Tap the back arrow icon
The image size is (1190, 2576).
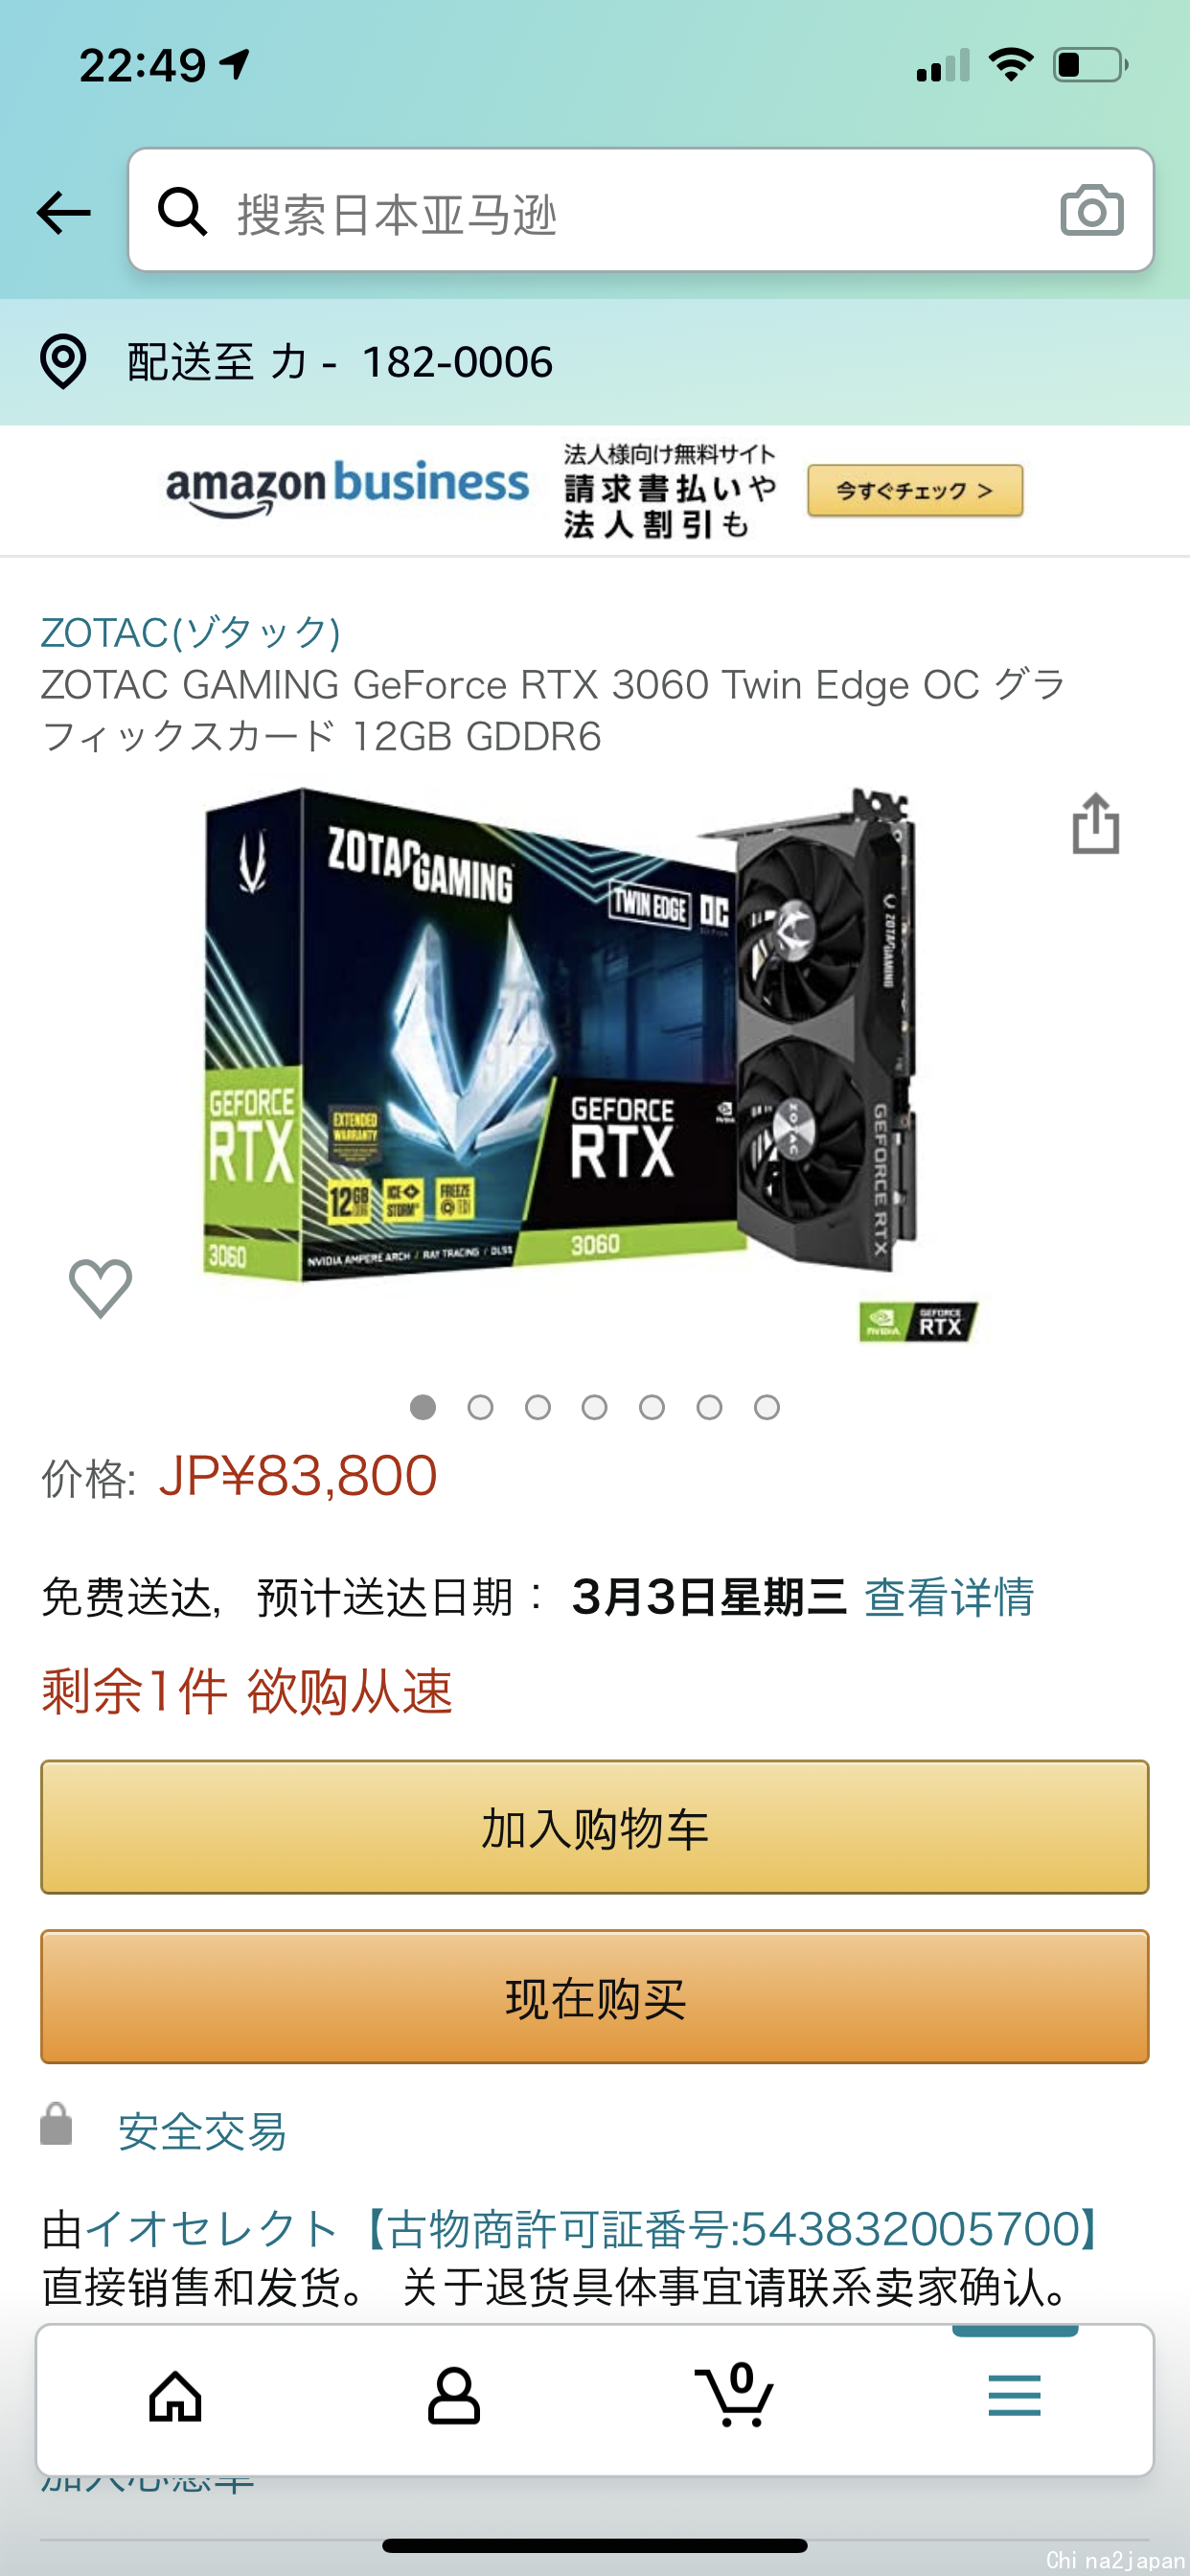[64, 212]
